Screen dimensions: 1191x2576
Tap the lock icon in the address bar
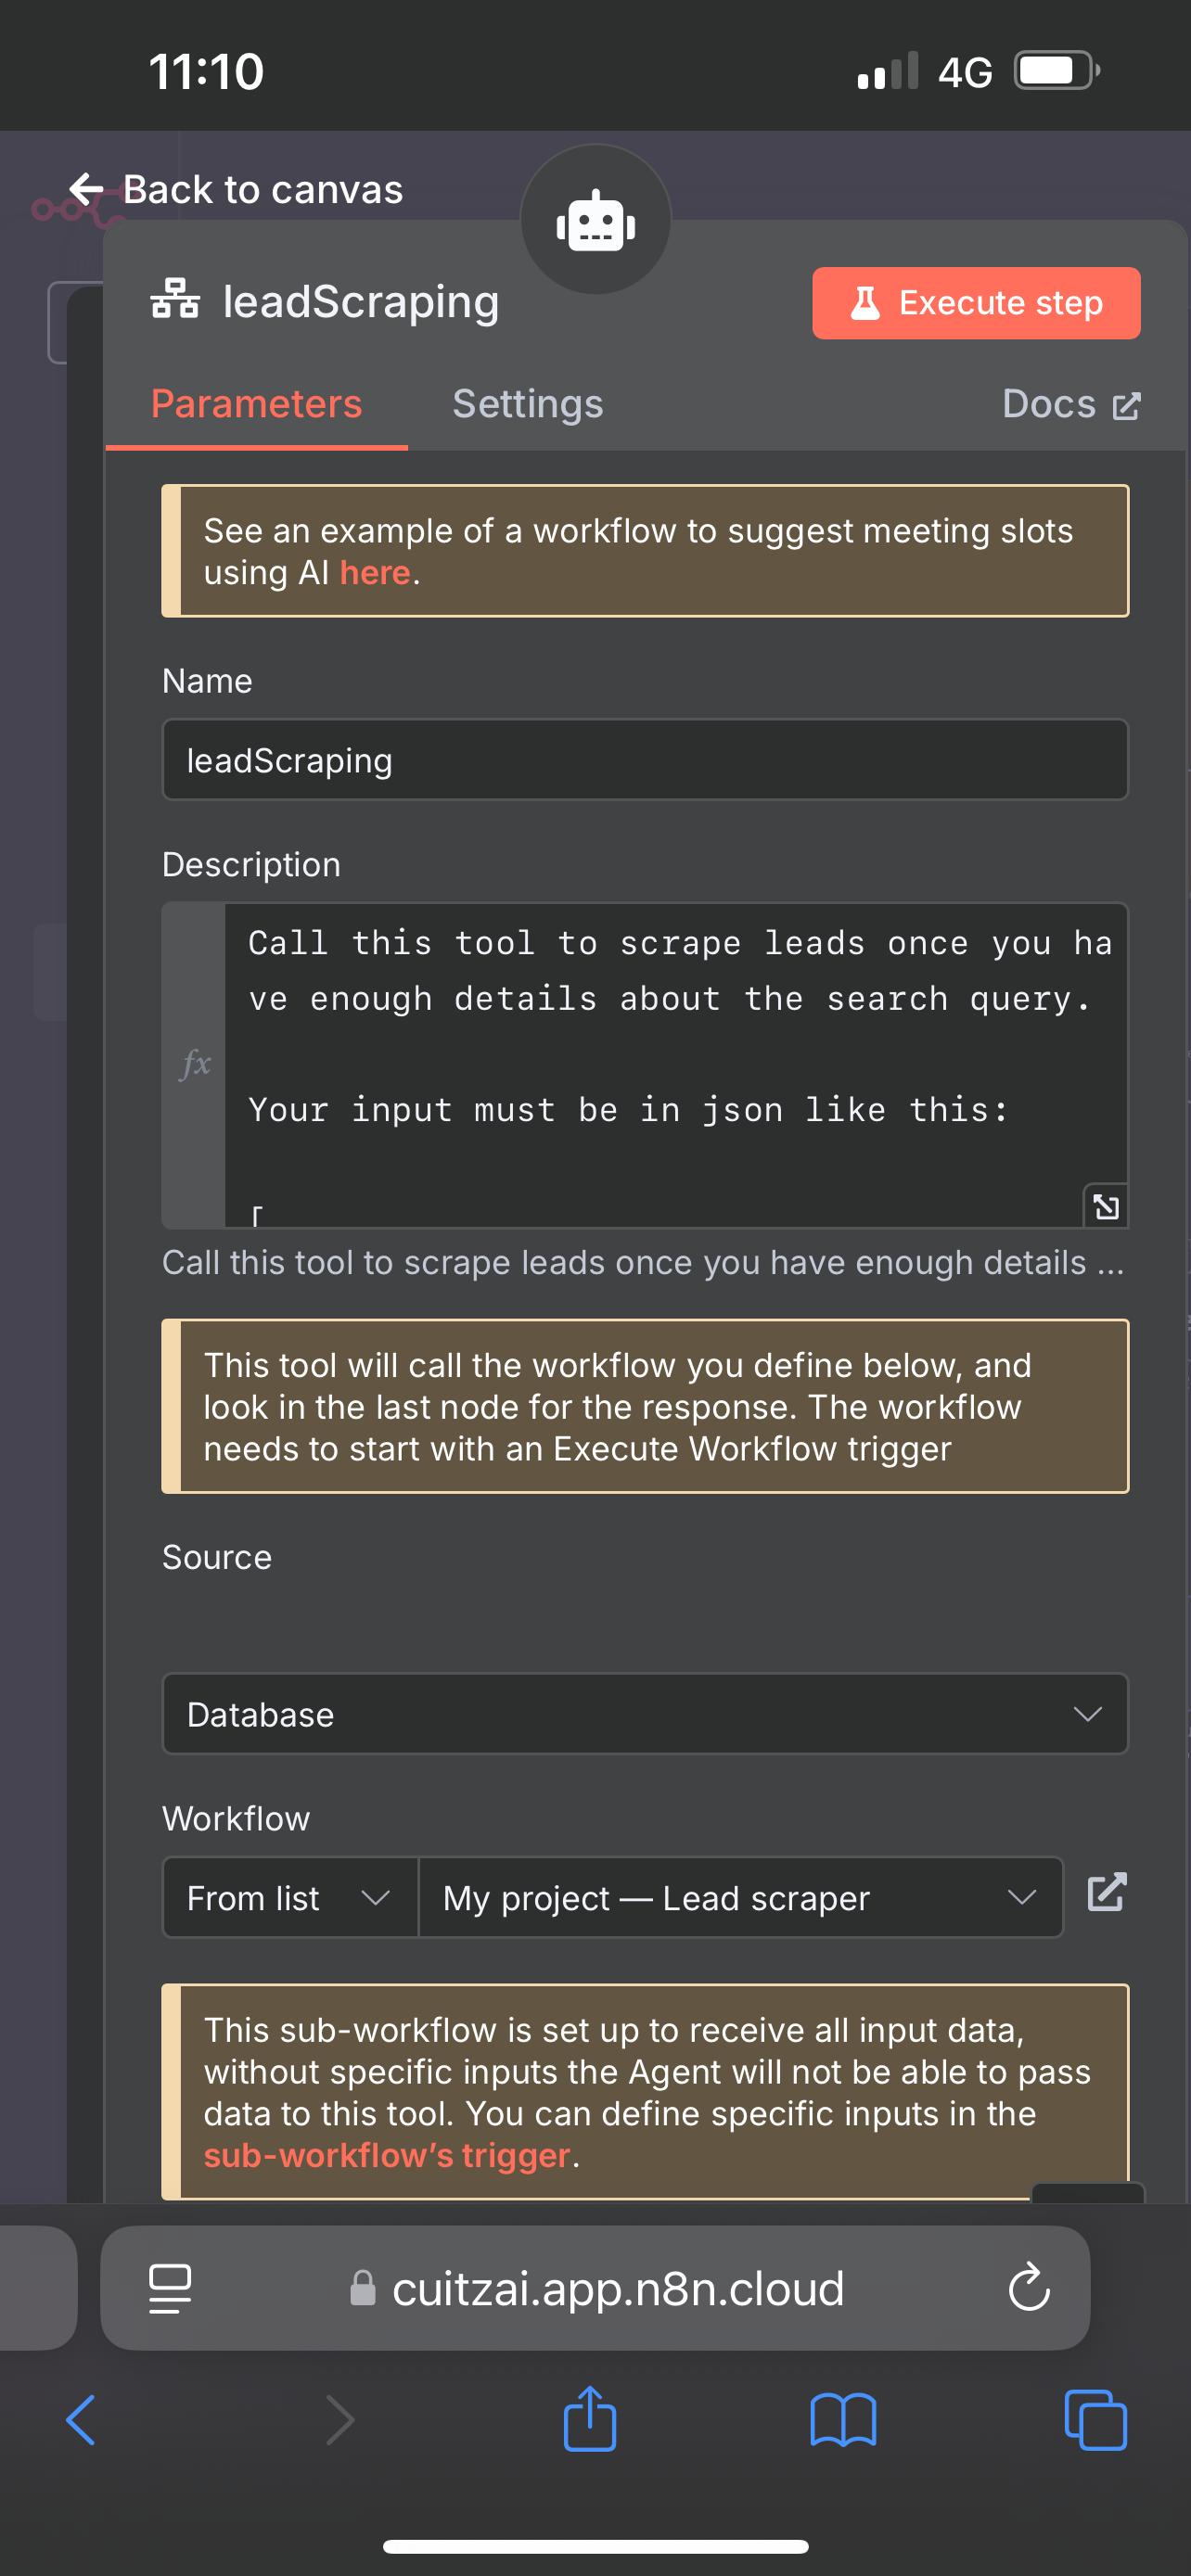pos(363,2287)
